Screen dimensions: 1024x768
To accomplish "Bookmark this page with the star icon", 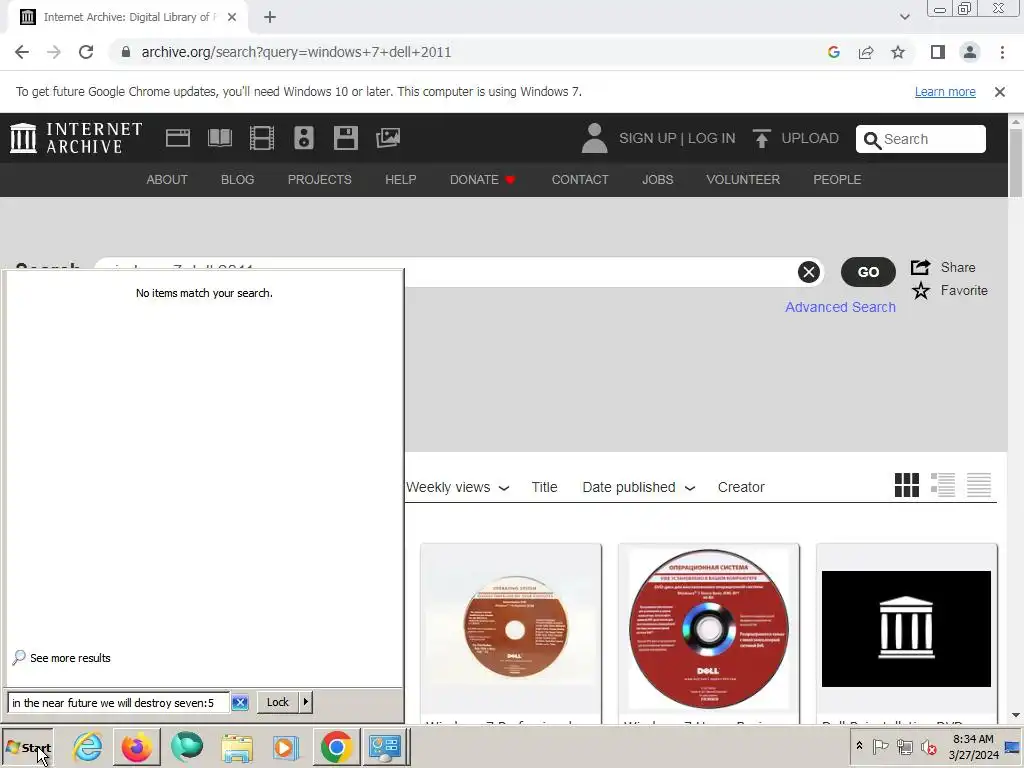I will [x=898, y=52].
